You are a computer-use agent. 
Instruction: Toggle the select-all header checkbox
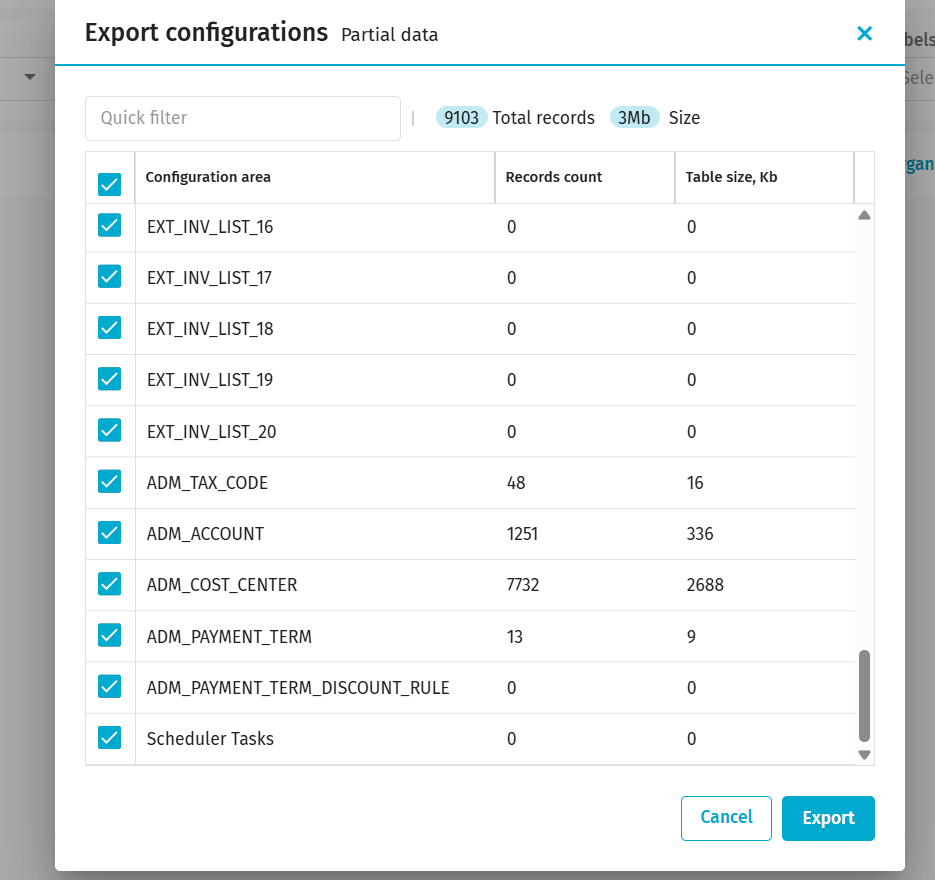point(110,184)
